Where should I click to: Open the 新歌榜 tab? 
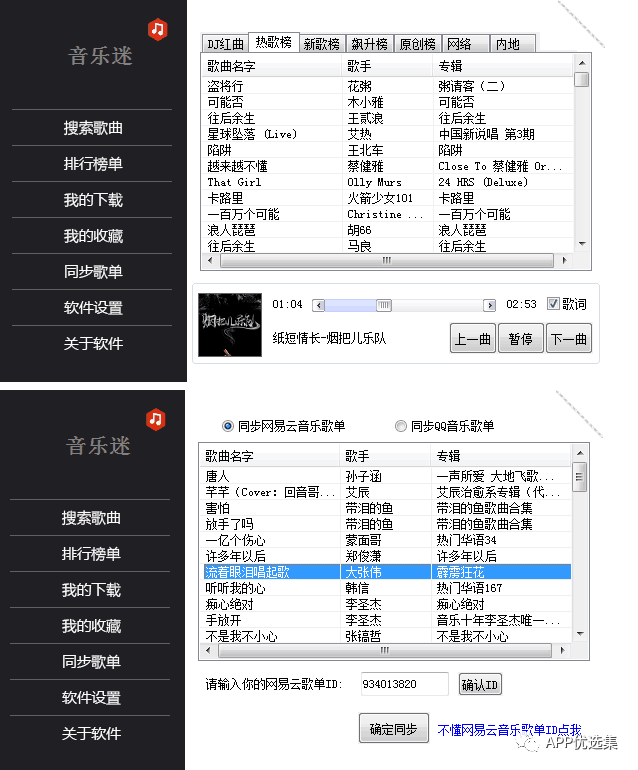click(322, 44)
